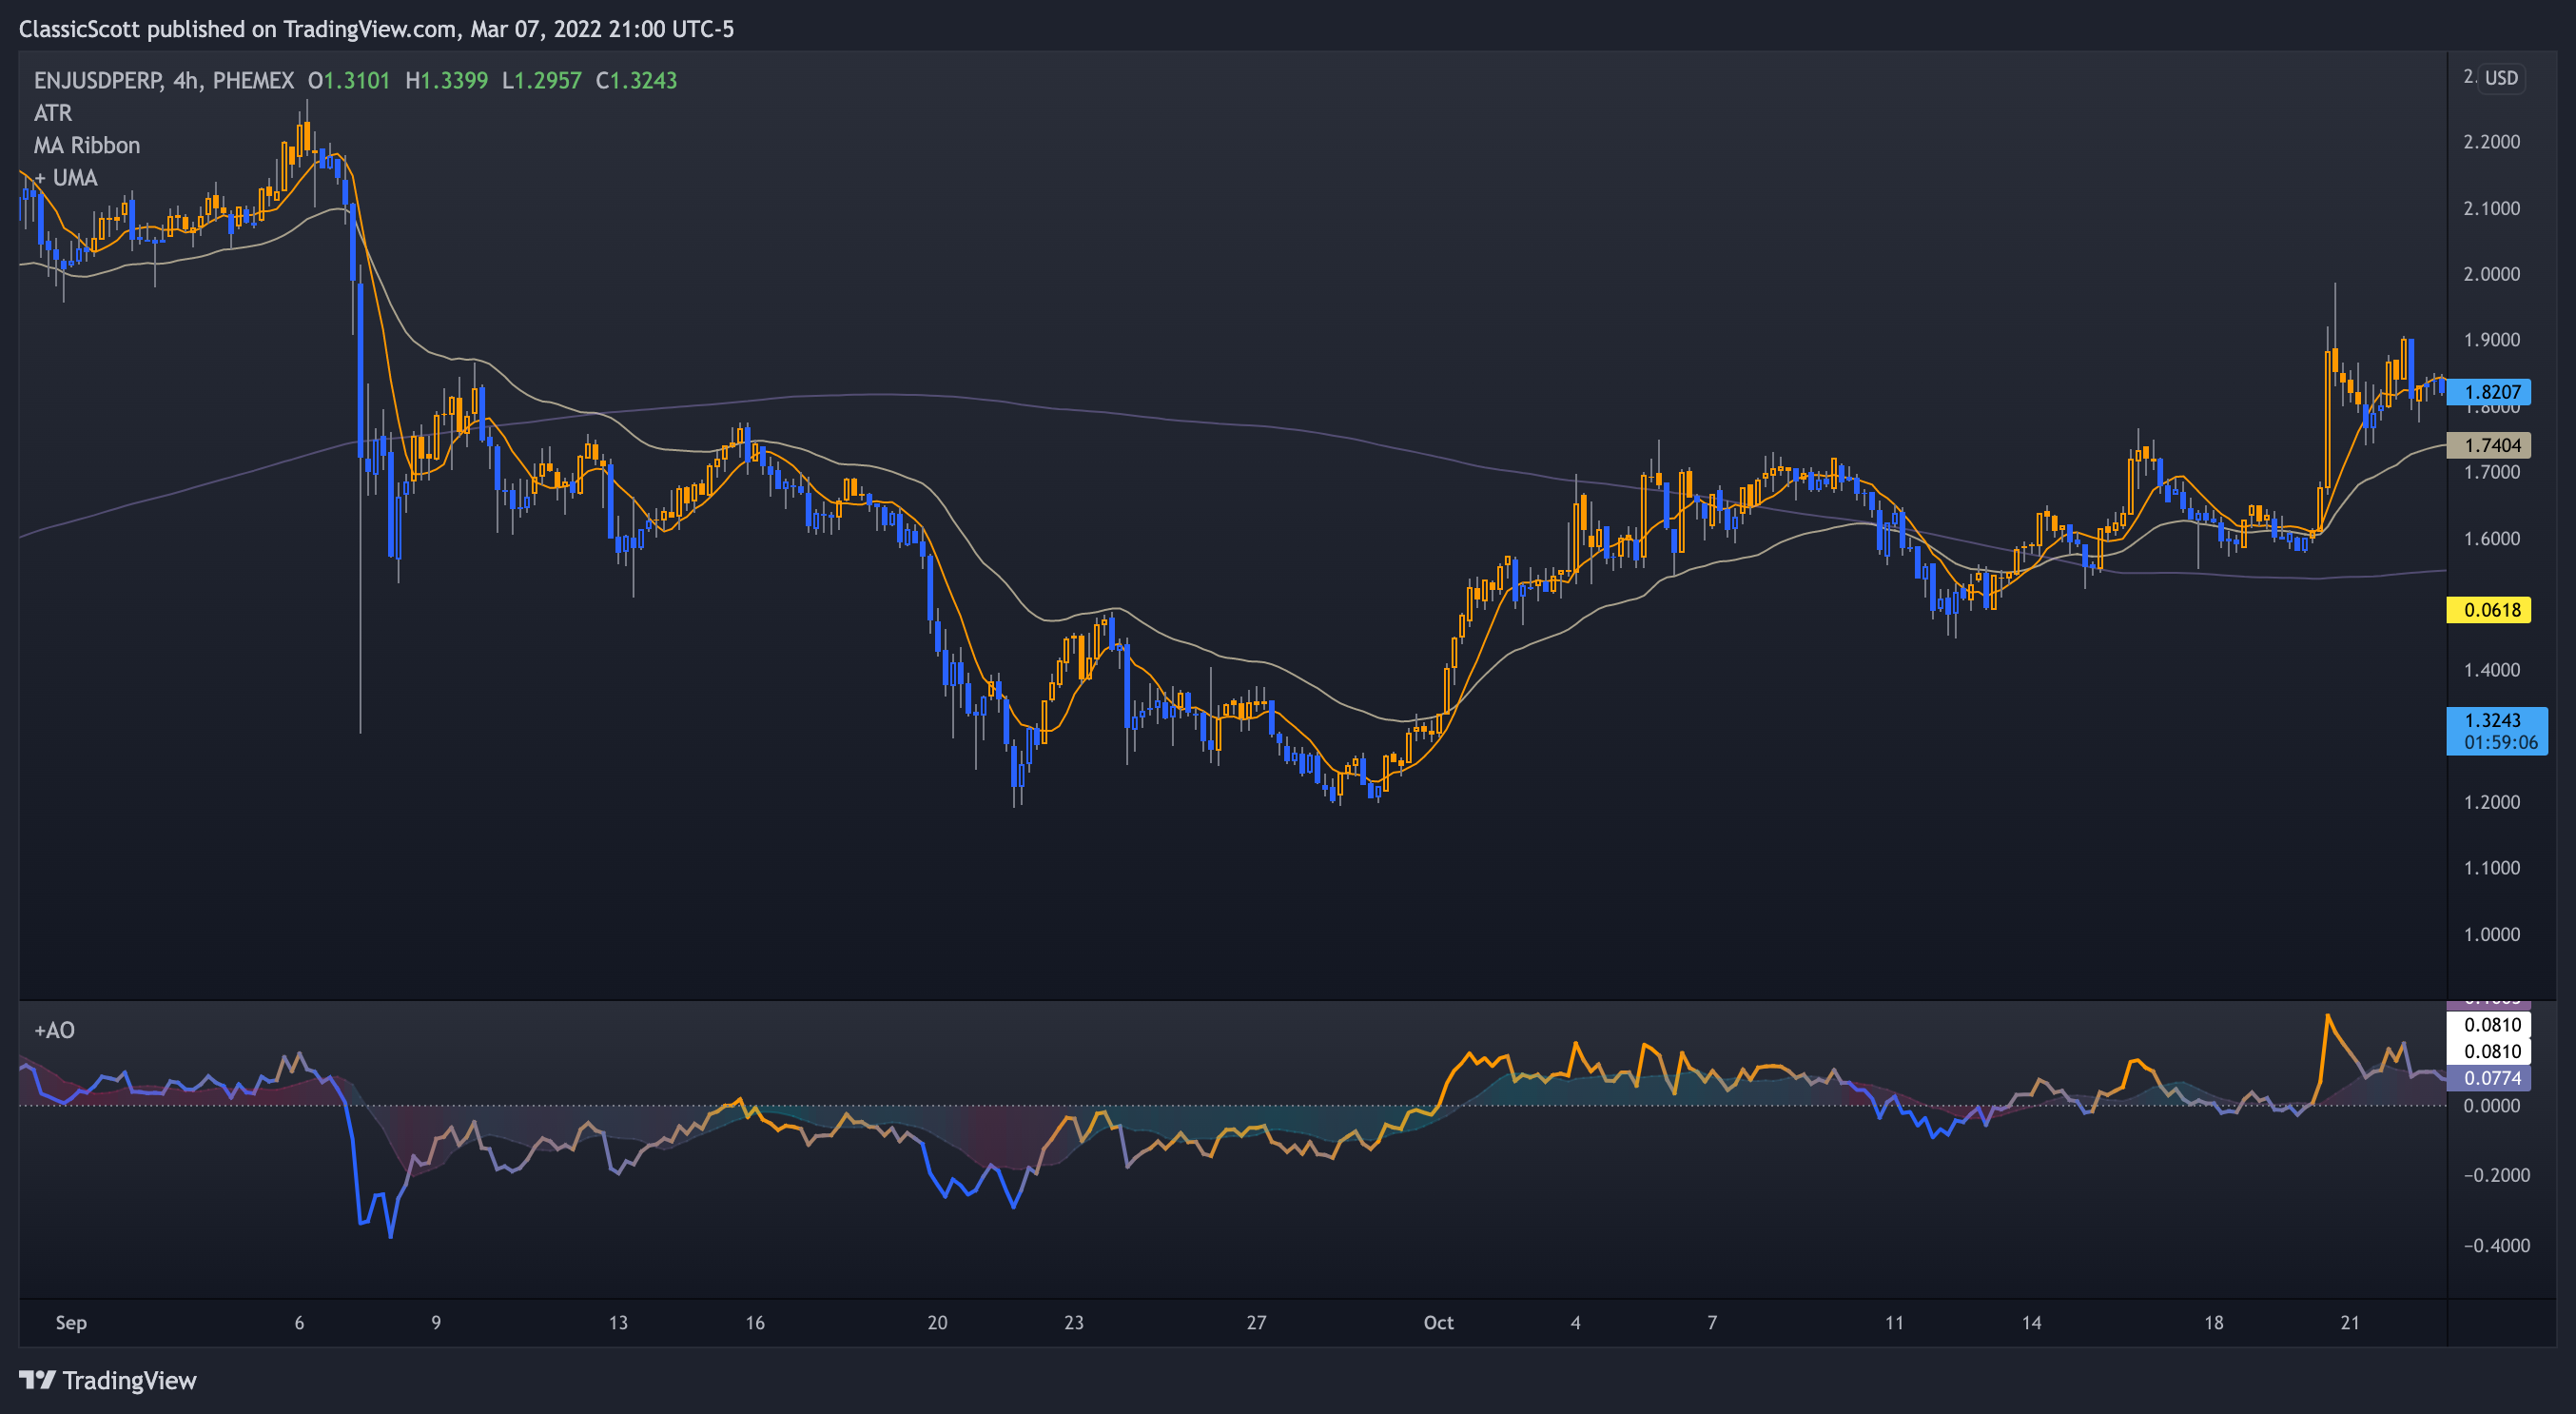This screenshot has width=2576, height=1414.
Task: Click the close value C1.3243
Action: (x=637, y=80)
